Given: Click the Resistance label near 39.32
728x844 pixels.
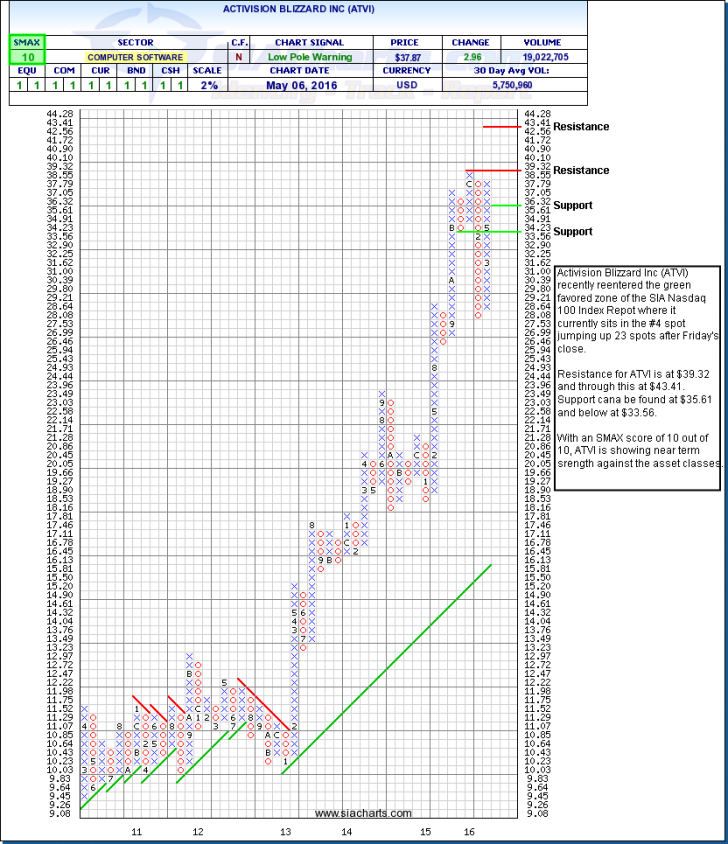Looking at the screenshot, I should 581,170.
